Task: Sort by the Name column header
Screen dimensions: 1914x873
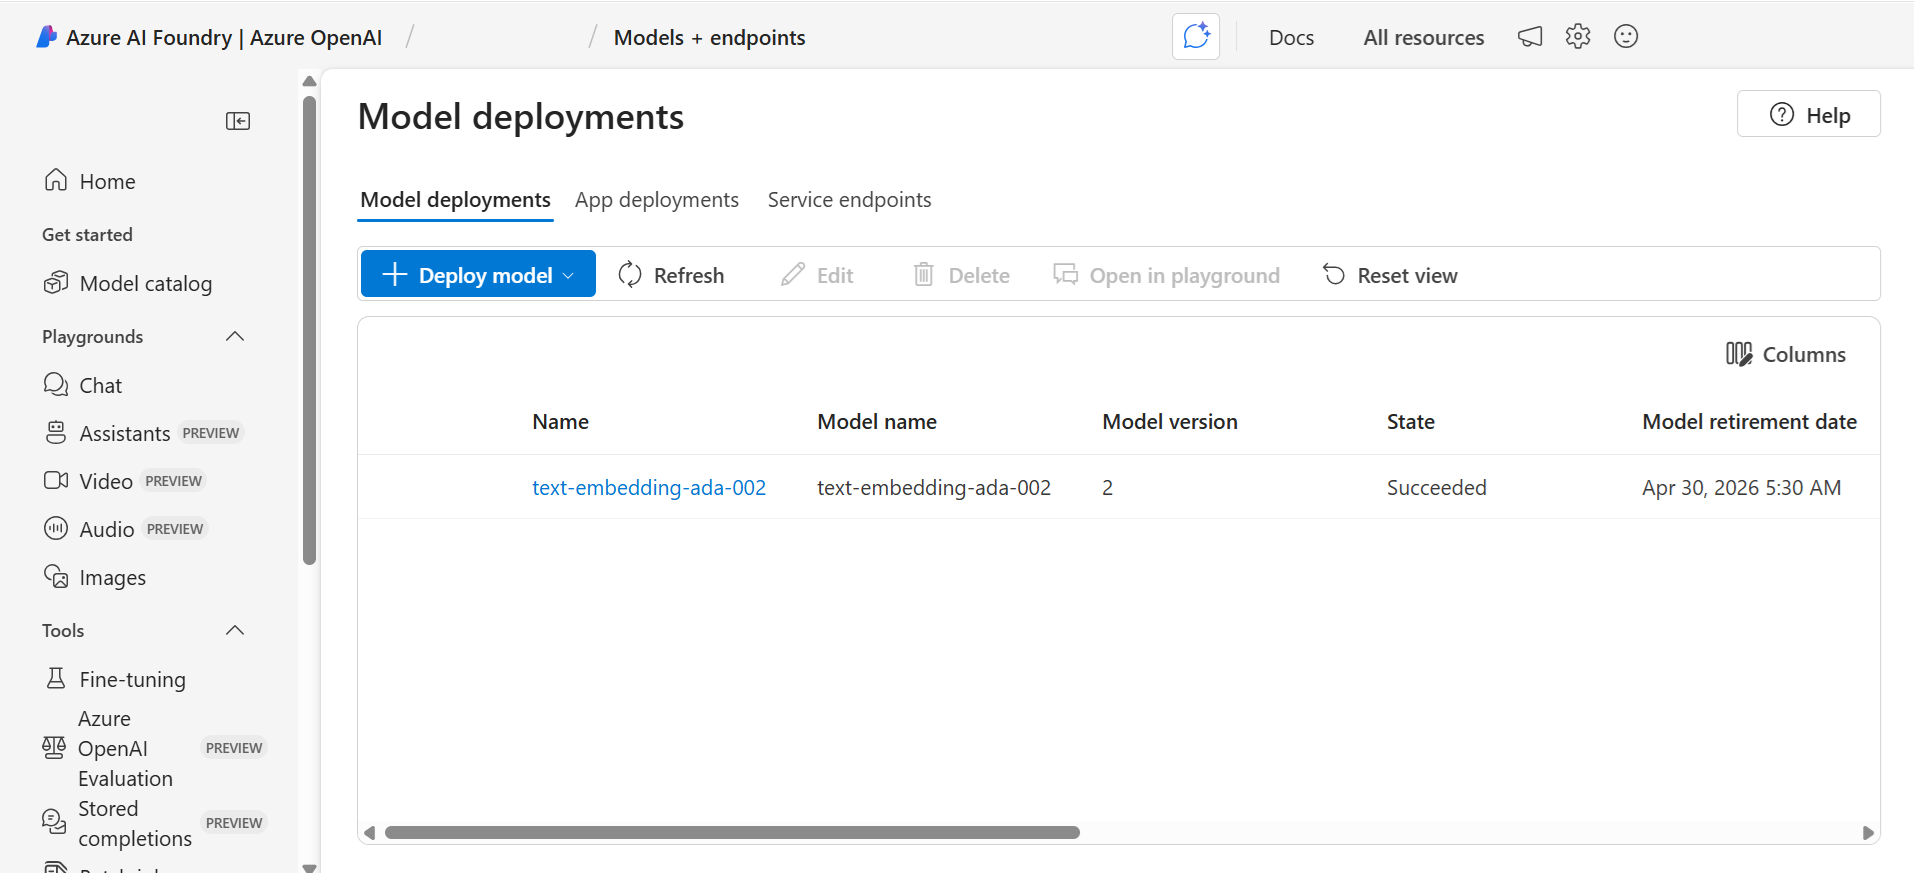Action: tap(560, 422)
